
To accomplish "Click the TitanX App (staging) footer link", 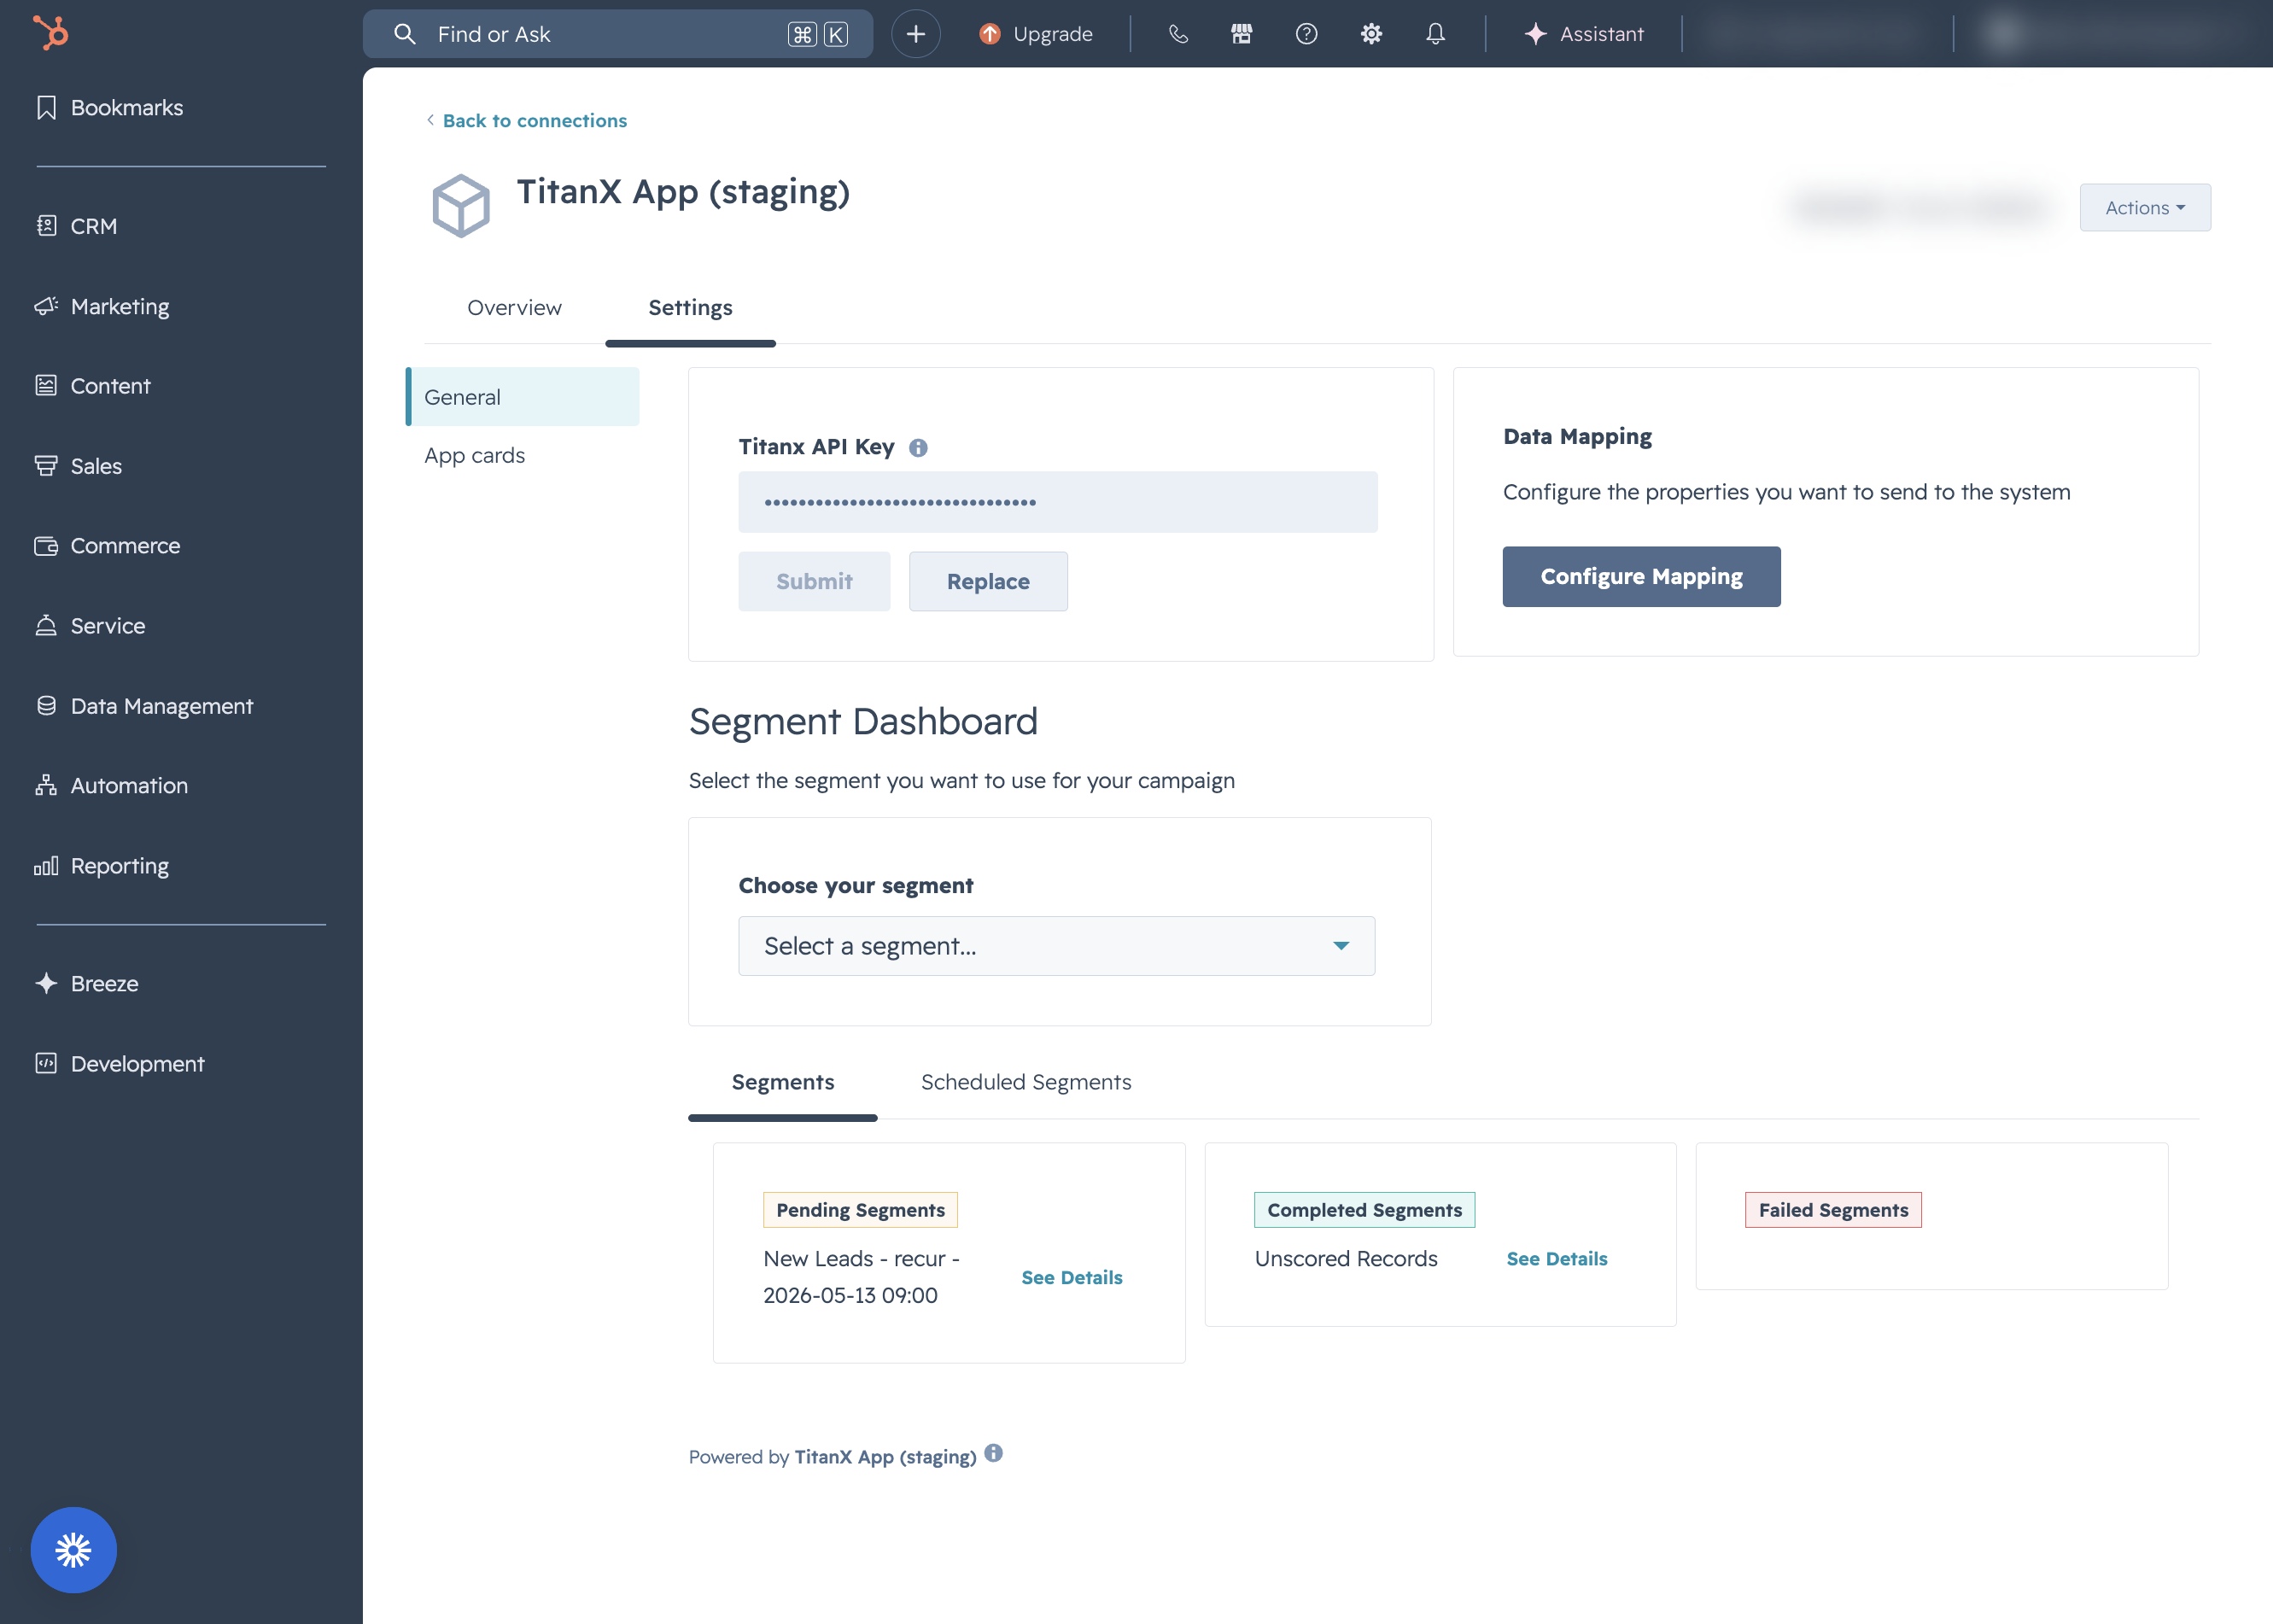I will click(x=885, y=1457).
